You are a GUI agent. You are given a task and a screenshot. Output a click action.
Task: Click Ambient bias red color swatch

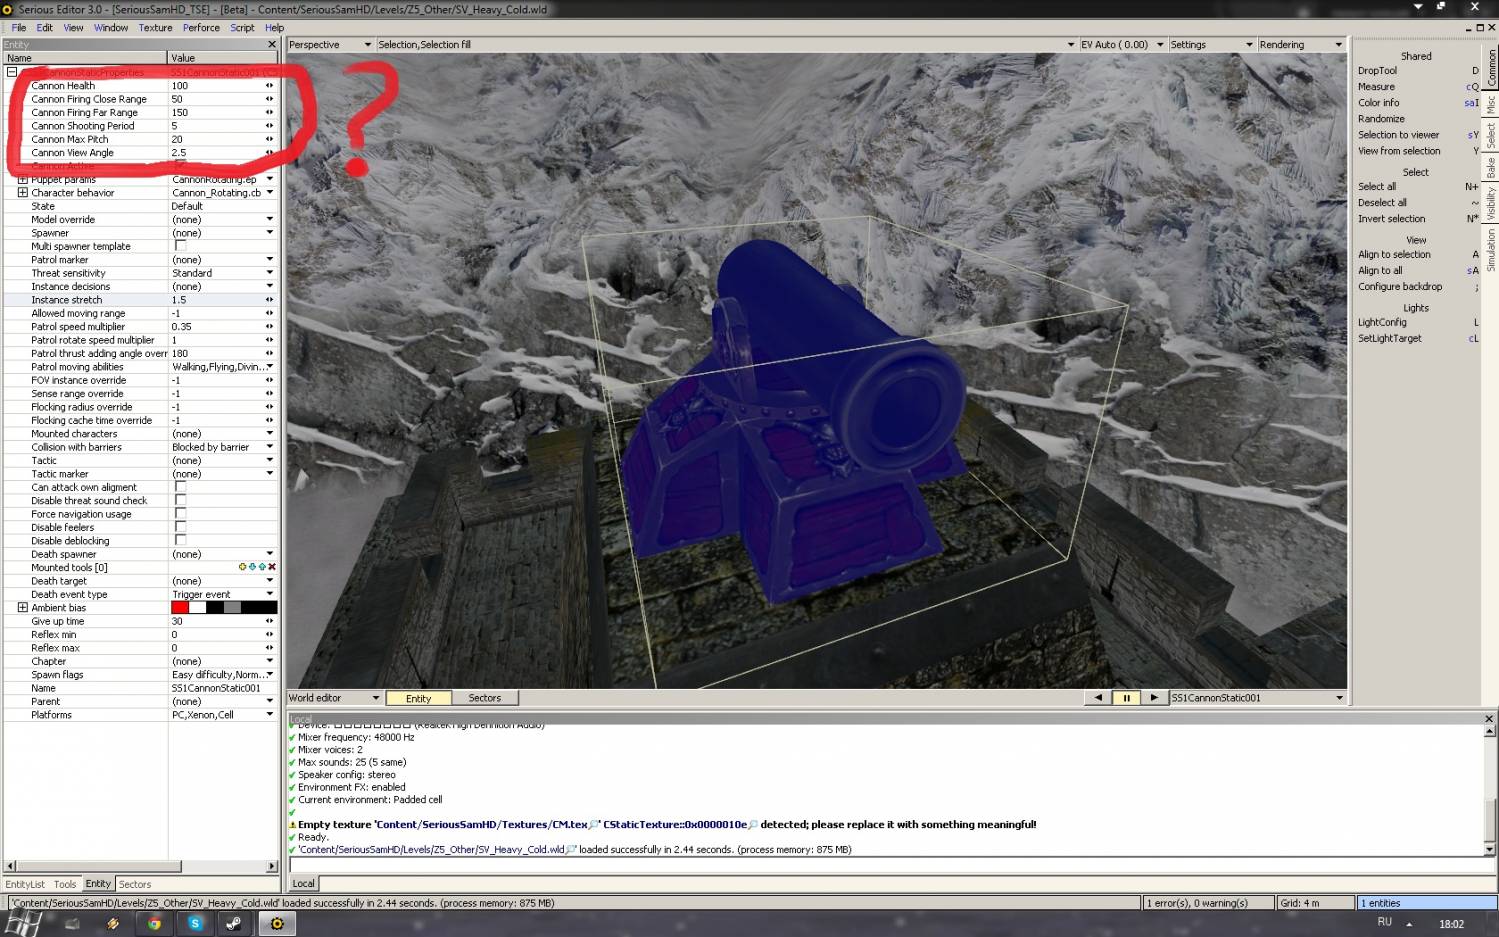[180, 608]
